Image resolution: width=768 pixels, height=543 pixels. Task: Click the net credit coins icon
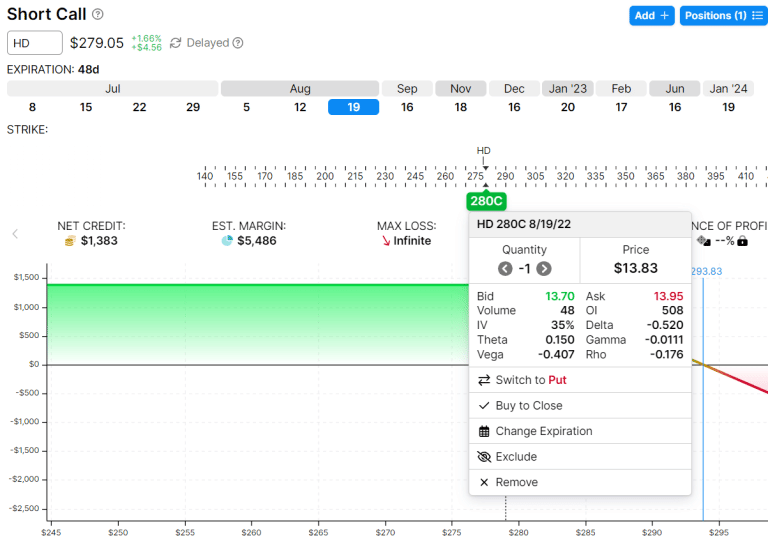[69, 241]
